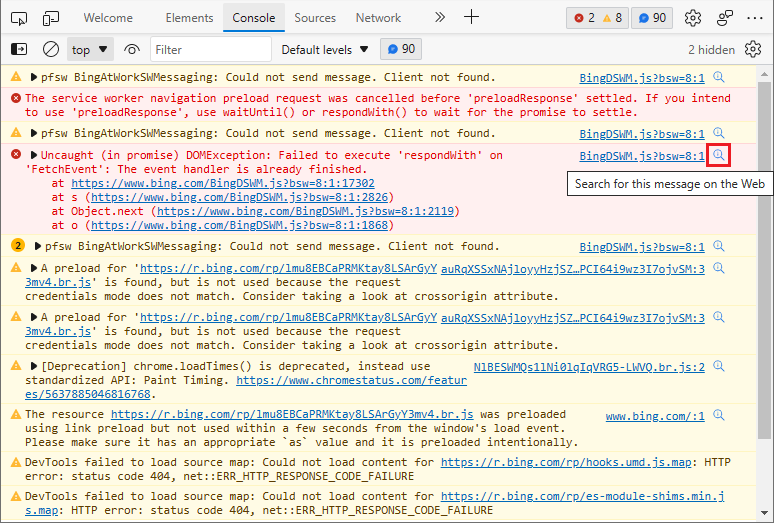The width and height of the screenshot is (774, 523).
Task: Search the web for second pfsw warning
Action: pyautogui.click(x=719, y=133)
